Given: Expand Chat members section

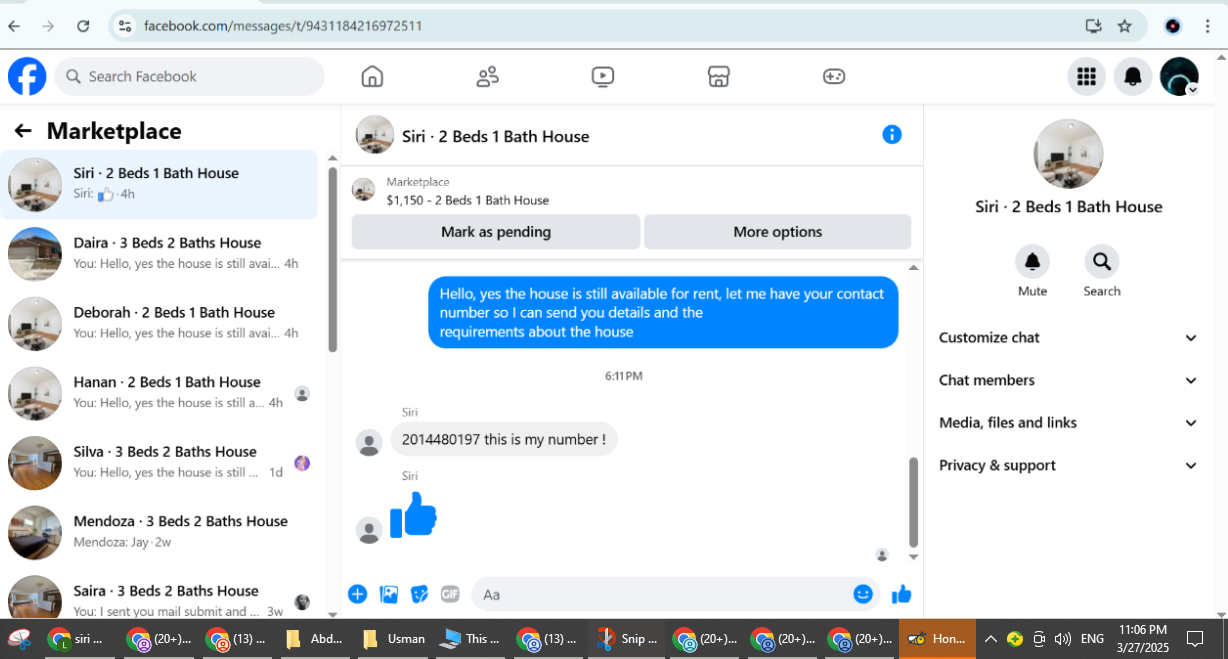Looking at the screenshot, I should tap(1068, 380).
